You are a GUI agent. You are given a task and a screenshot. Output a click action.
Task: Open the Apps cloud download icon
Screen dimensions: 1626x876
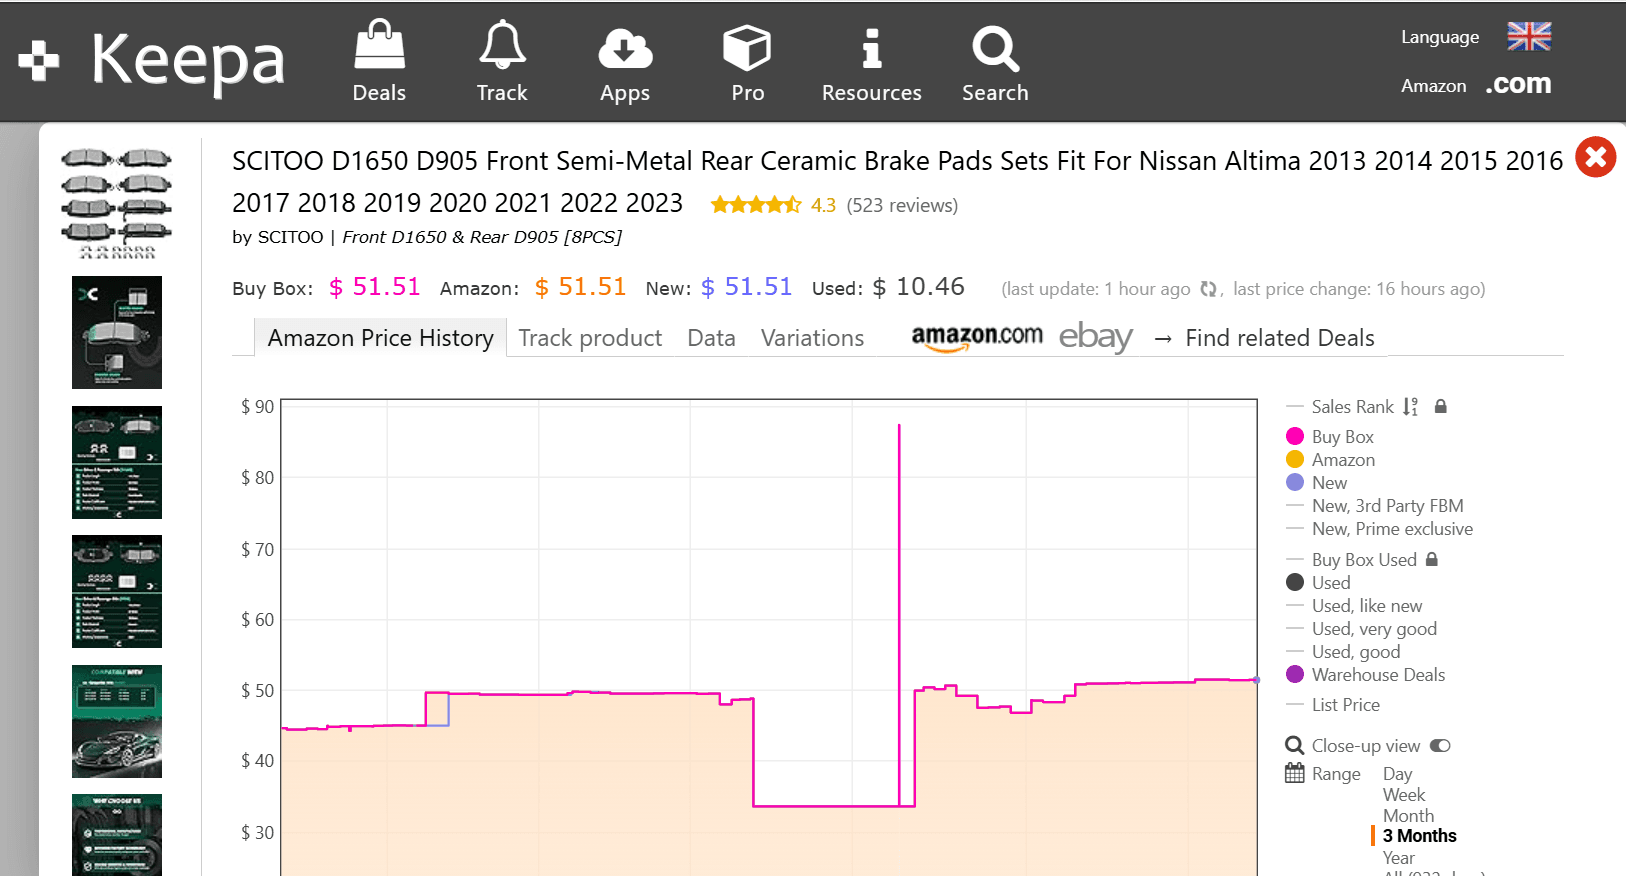pos(625,48)
